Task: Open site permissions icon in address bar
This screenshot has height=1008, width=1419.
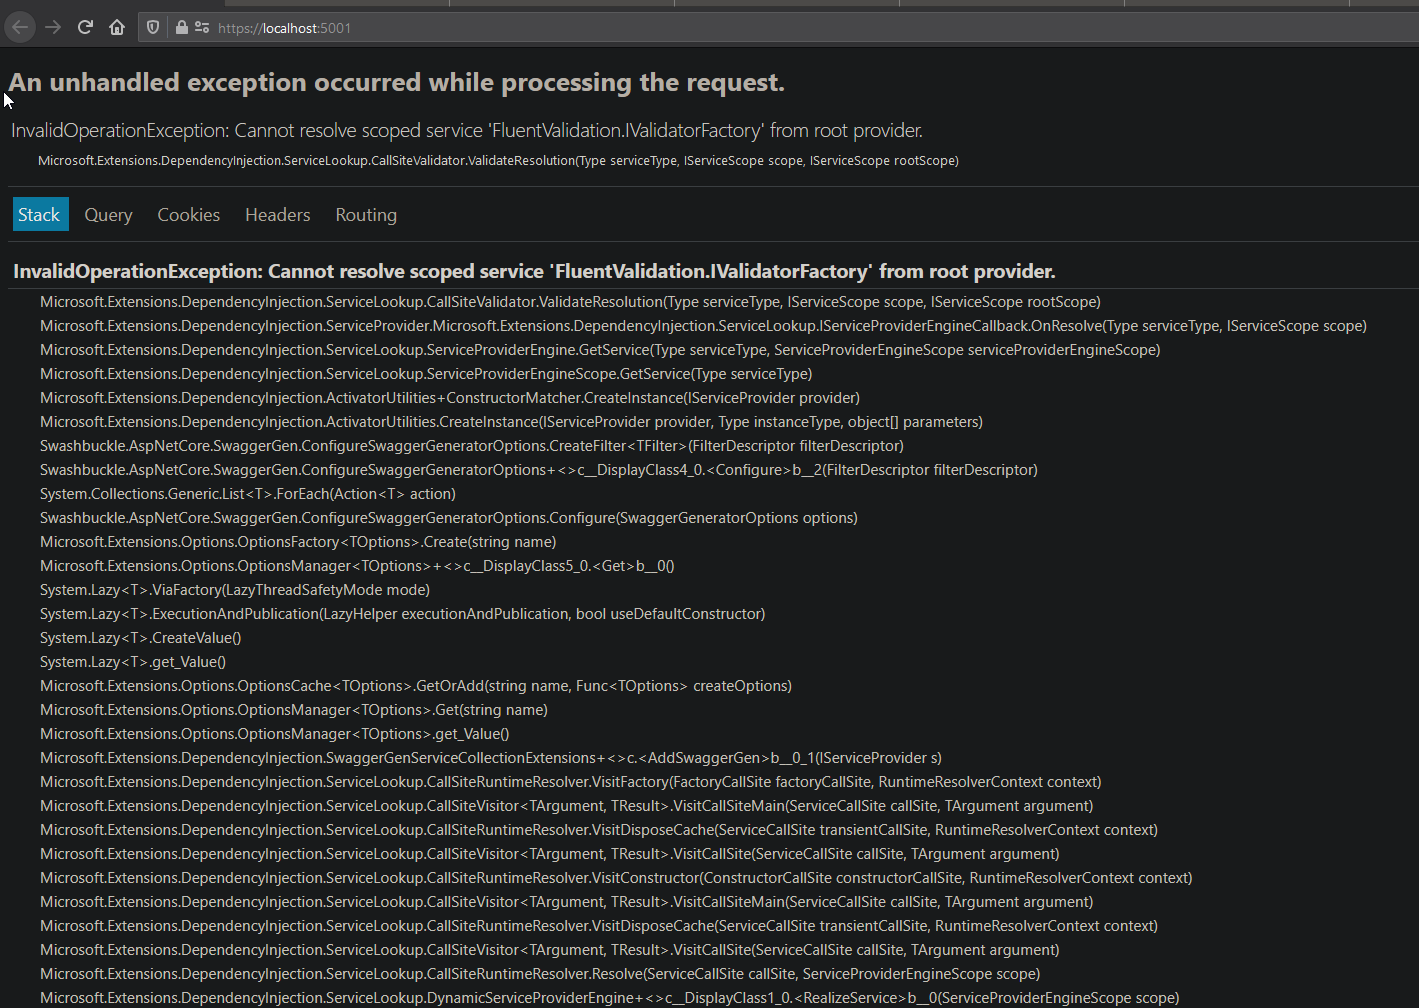Action: coord(202,28)
